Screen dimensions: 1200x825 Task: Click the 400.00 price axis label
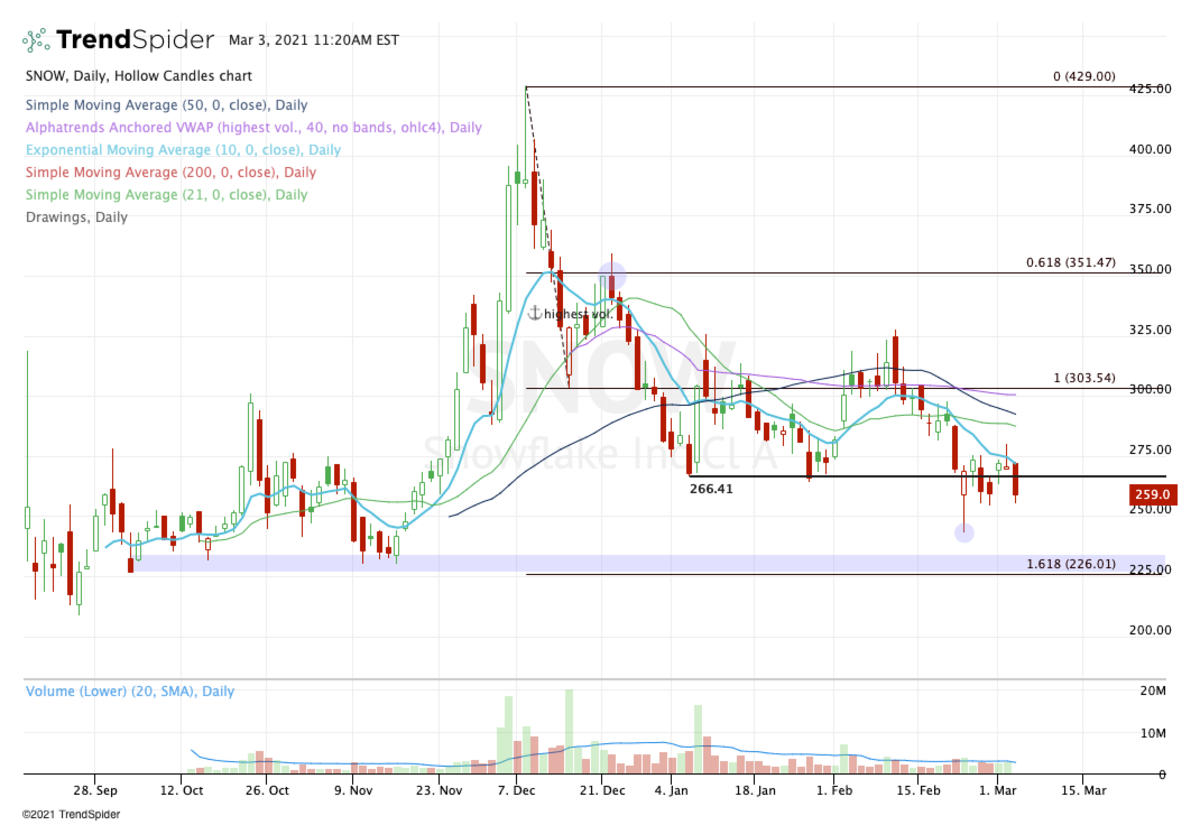coord(1150,149)
